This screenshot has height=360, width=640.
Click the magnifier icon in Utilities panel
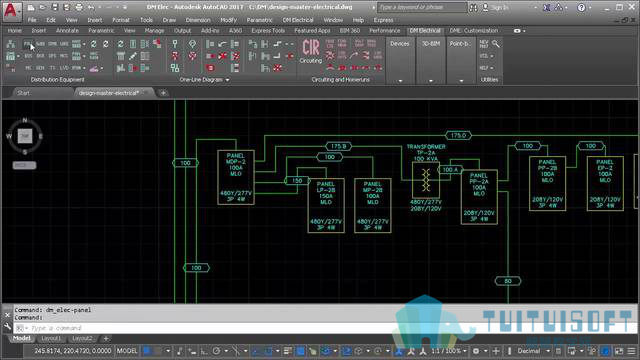[x=496, y=44]
